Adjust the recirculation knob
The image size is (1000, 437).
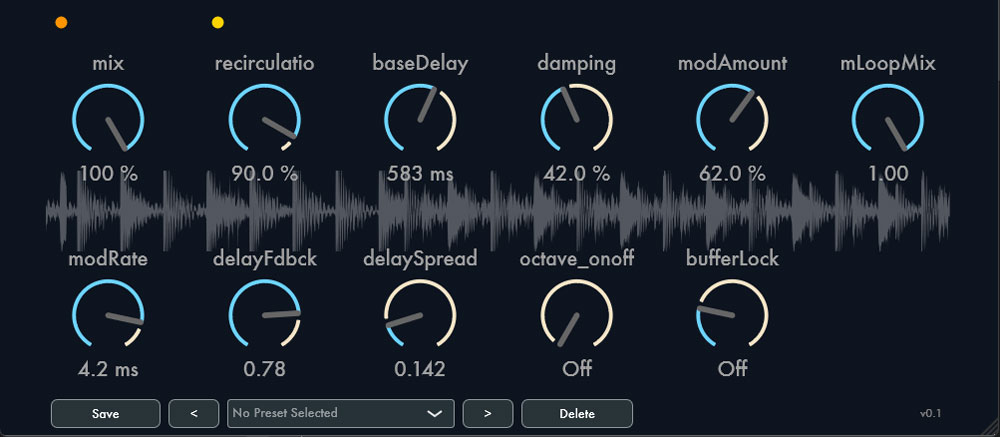tap(265, 120)
